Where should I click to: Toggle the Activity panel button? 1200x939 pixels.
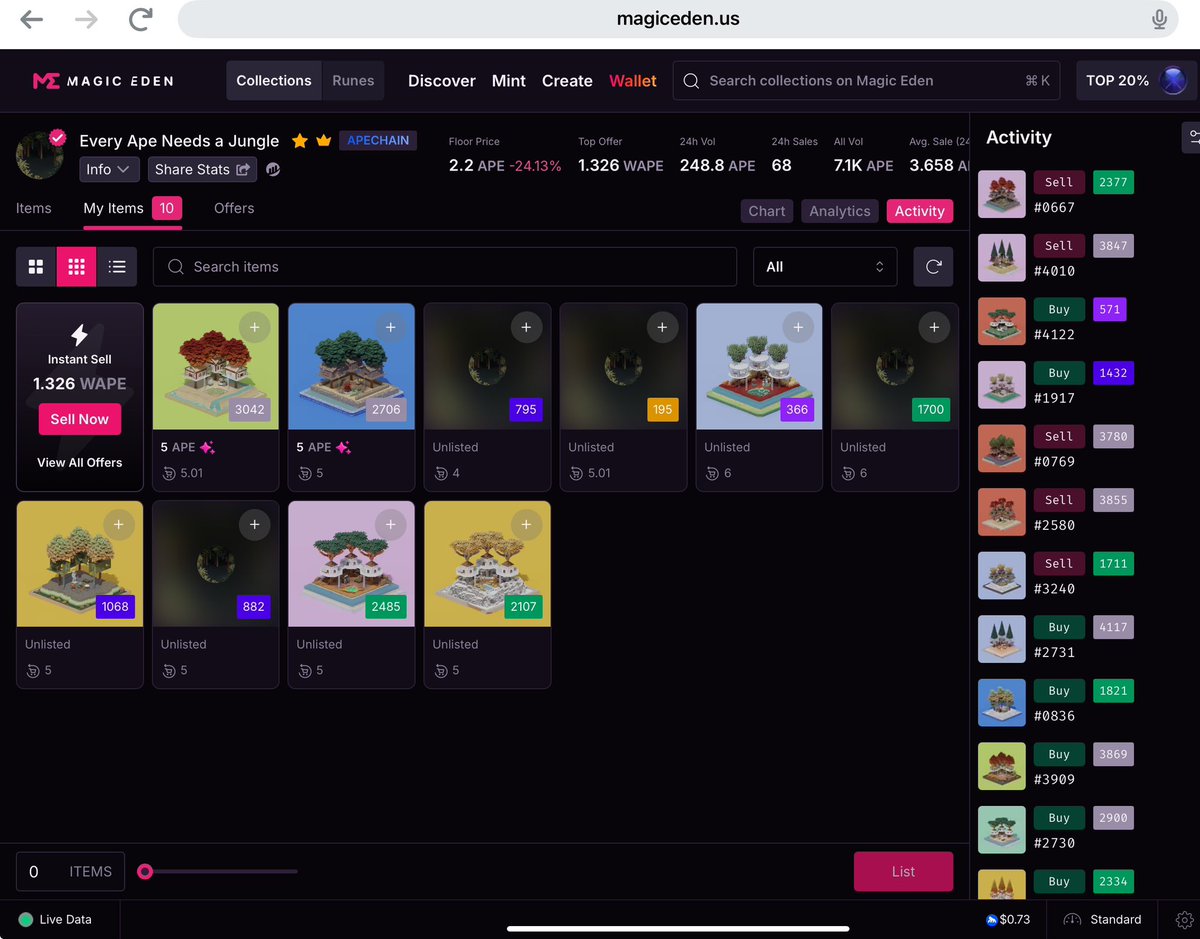[x=920, y=211]
